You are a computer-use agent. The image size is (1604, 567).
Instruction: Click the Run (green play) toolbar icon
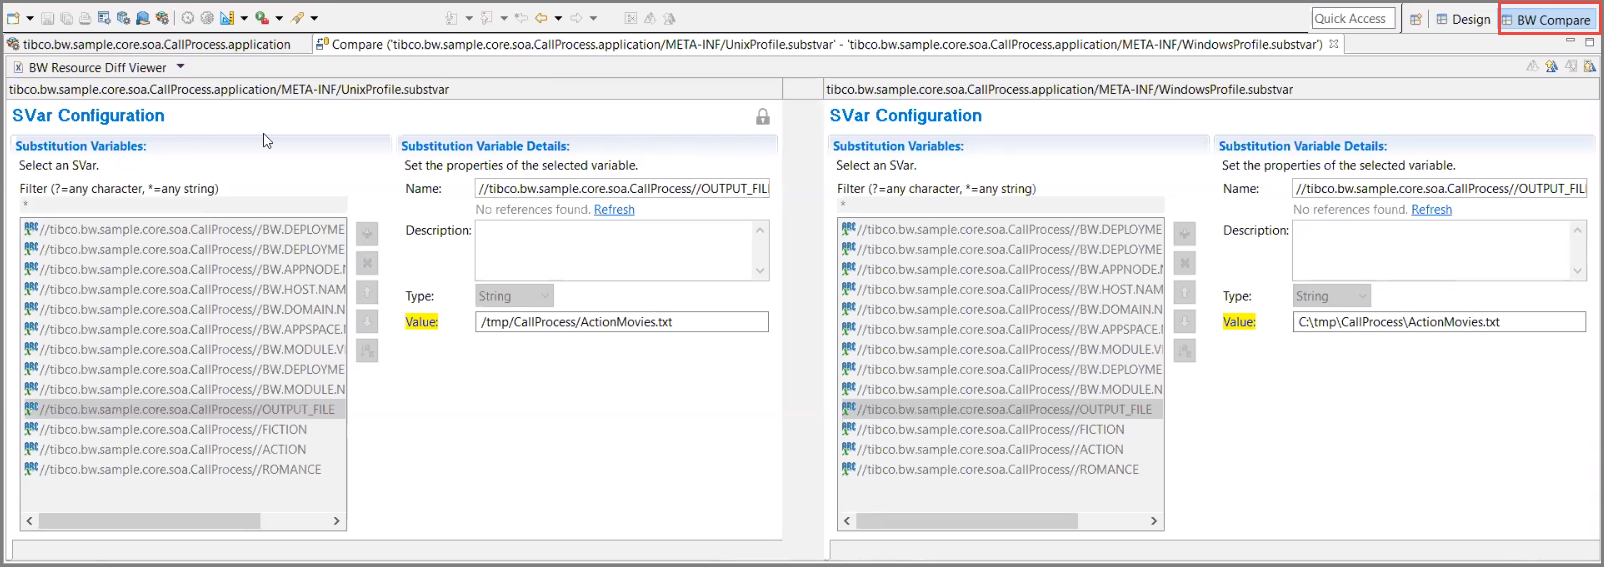tap(261, 18)
